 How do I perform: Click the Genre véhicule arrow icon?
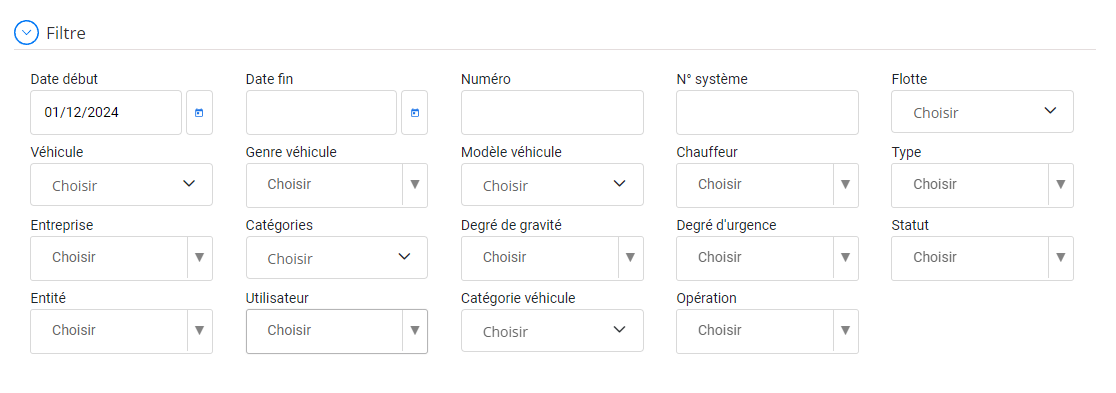point(415,184)
